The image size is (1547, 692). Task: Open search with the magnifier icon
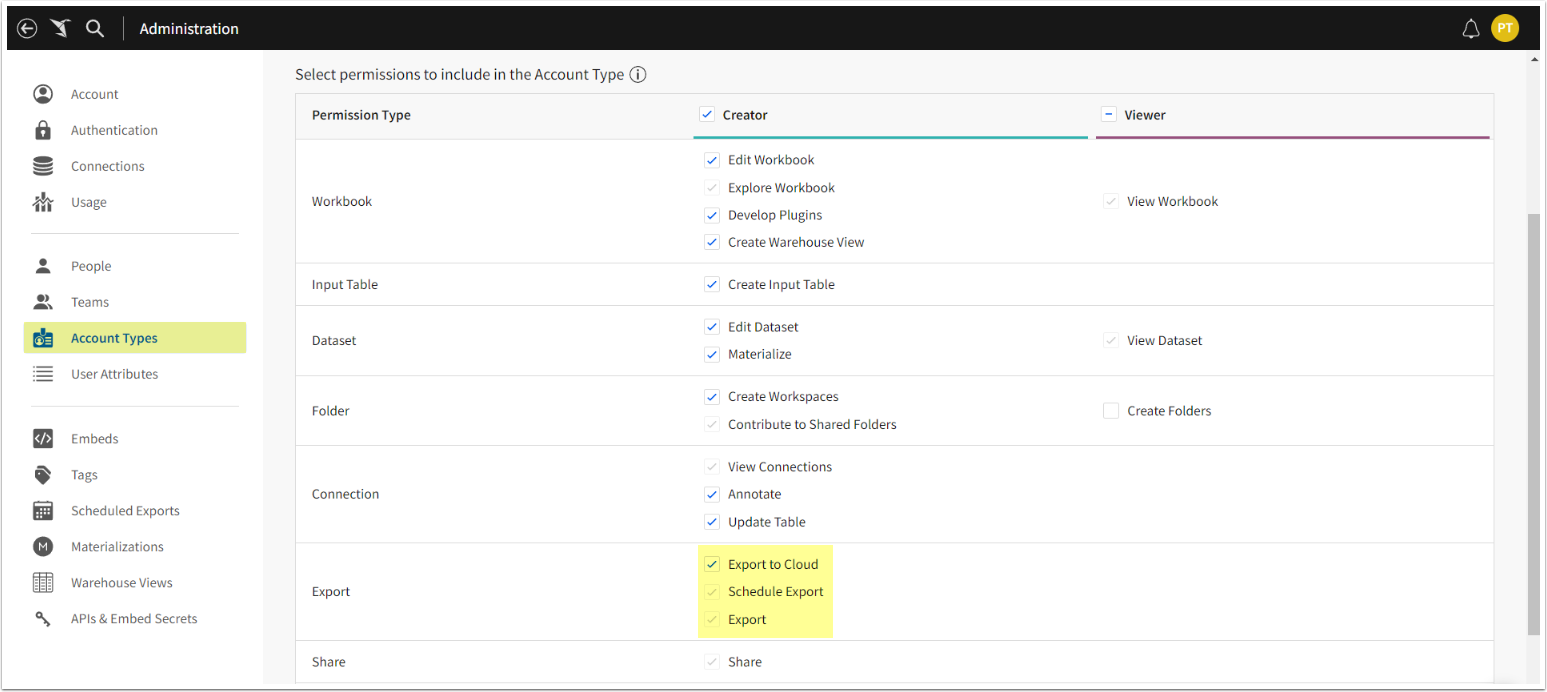coord(95,29)
